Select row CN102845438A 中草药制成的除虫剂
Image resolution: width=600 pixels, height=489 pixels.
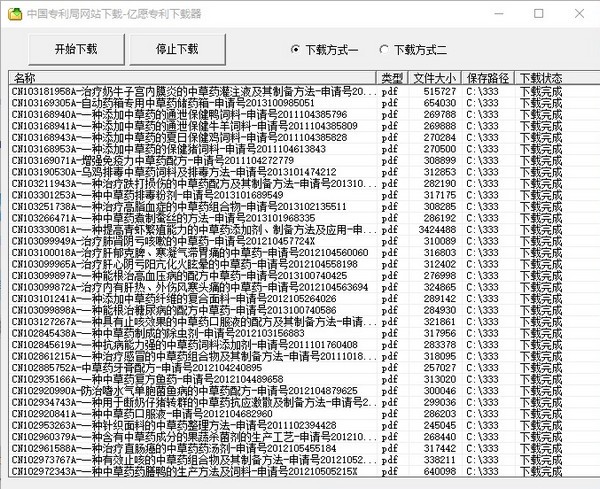click(304, 333)
